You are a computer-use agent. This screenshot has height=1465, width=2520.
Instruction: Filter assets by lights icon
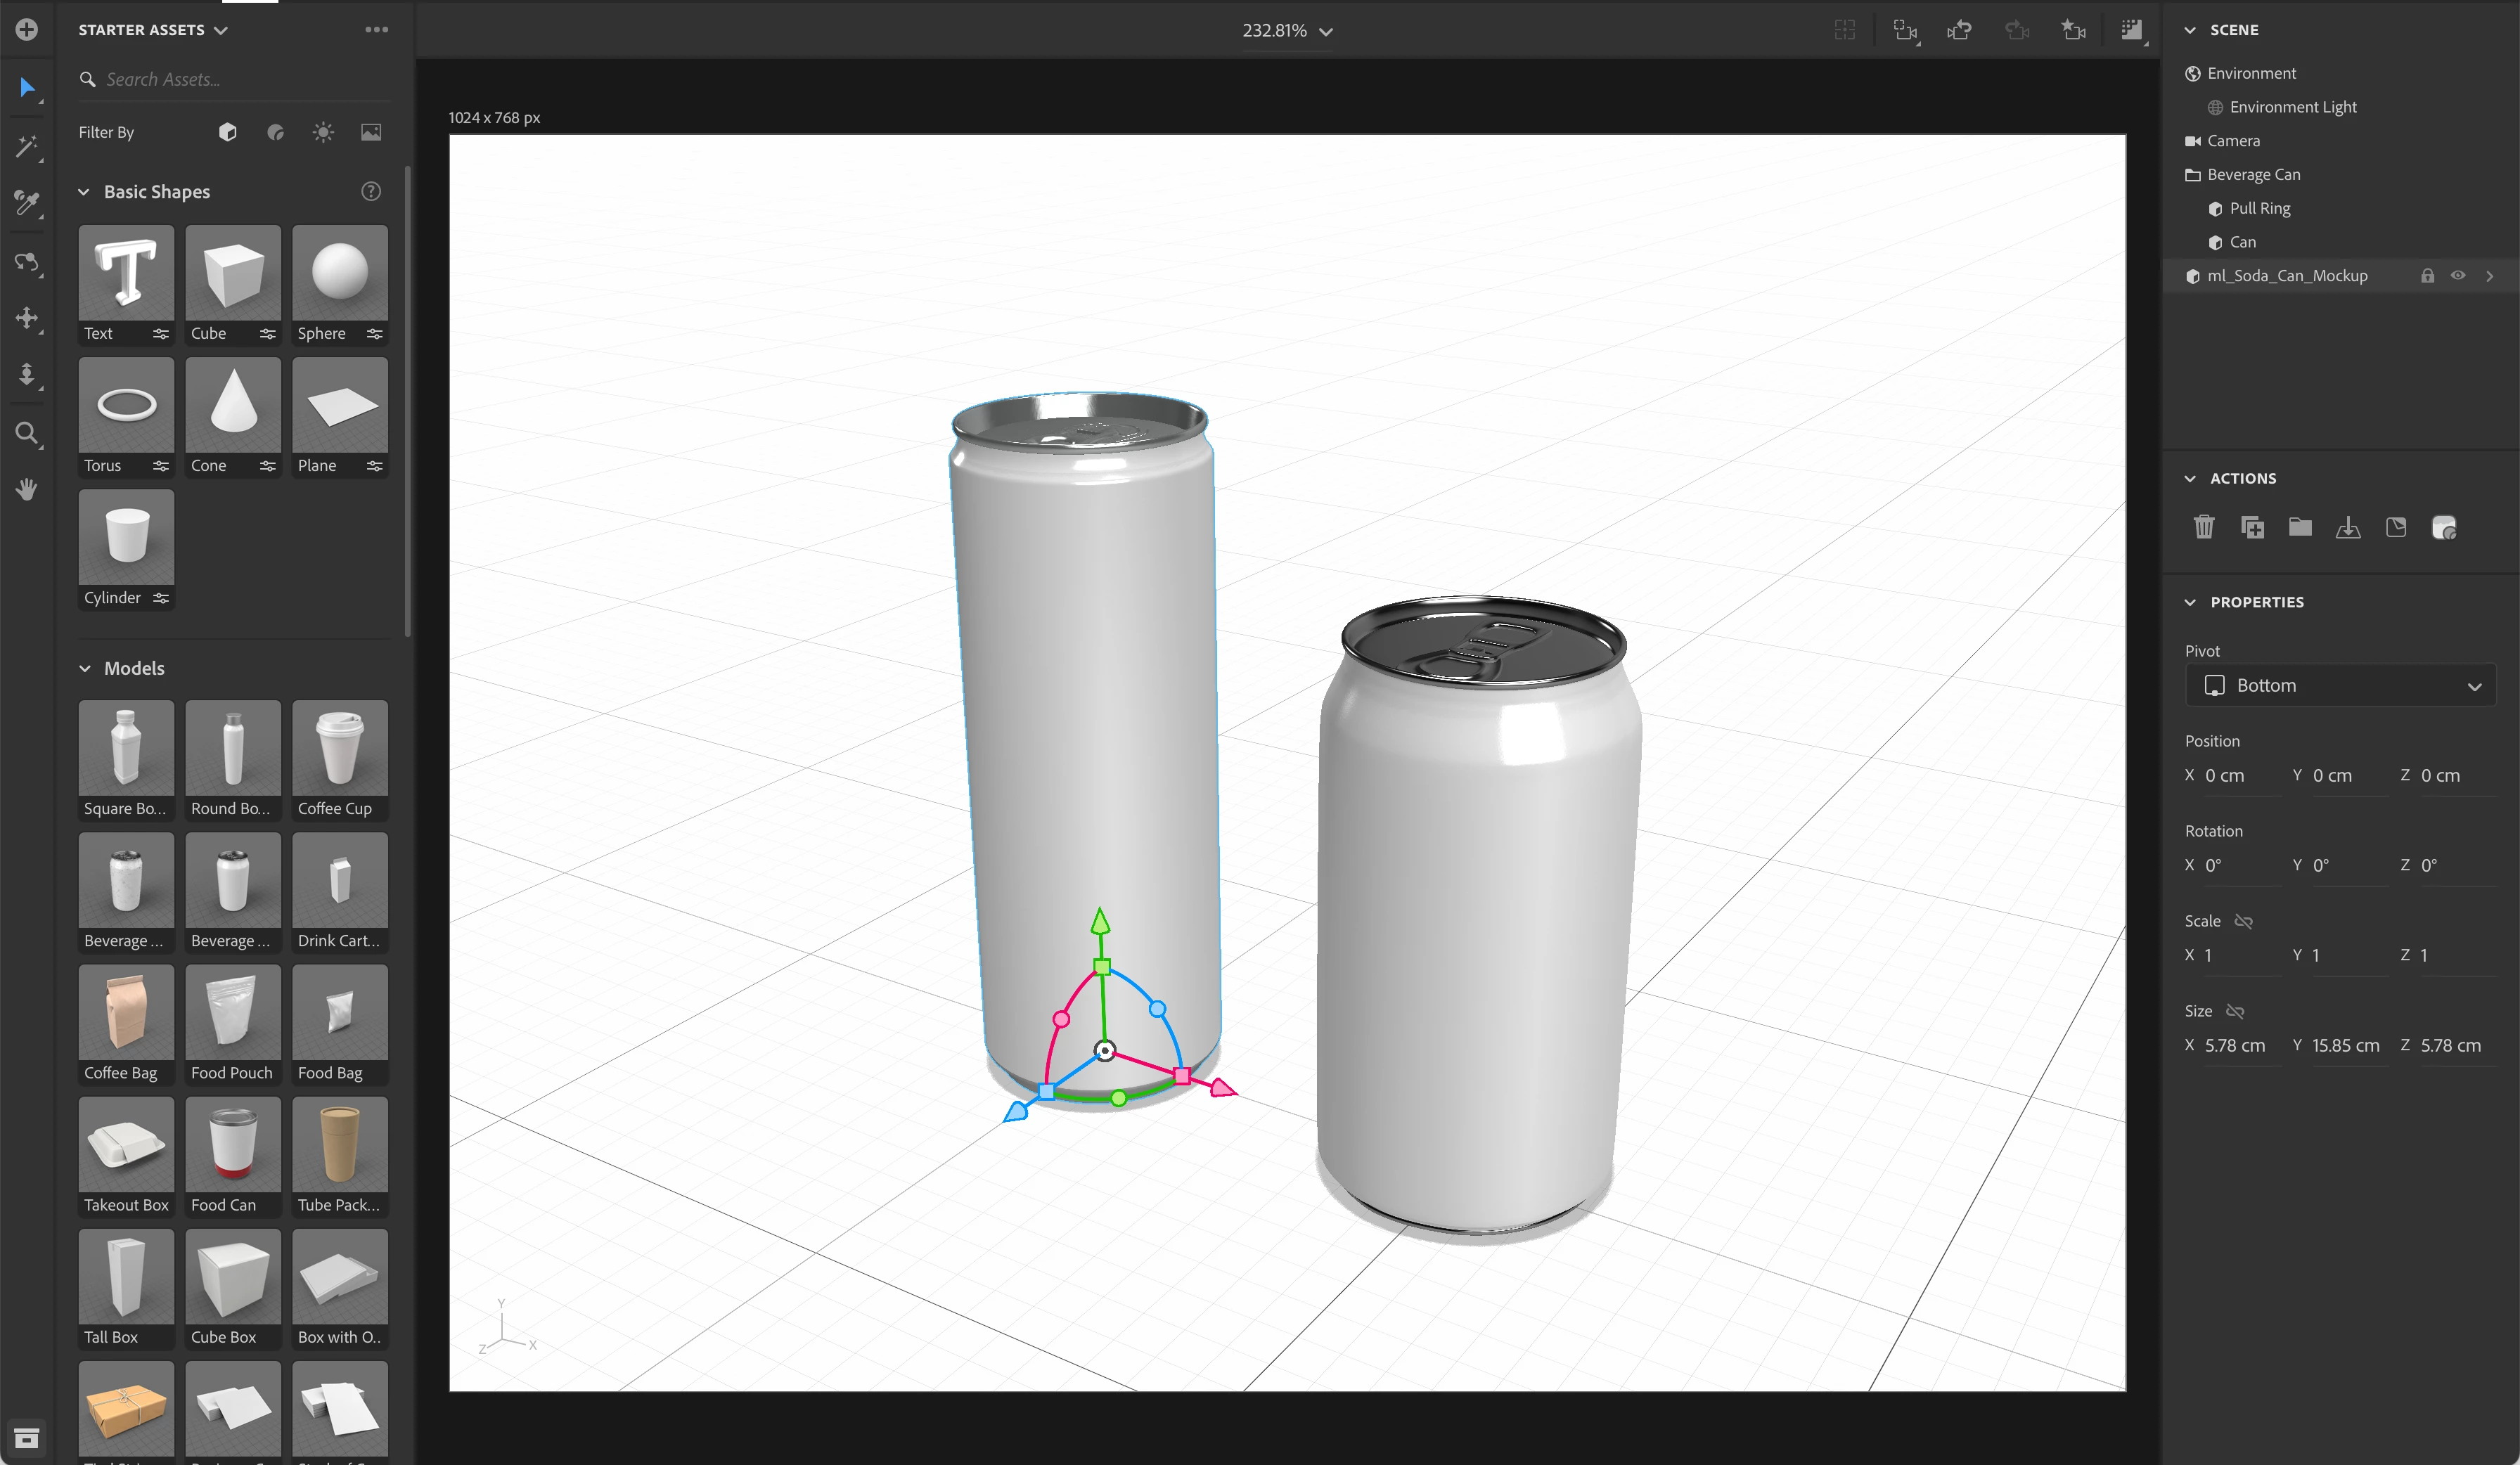point(323,132)
